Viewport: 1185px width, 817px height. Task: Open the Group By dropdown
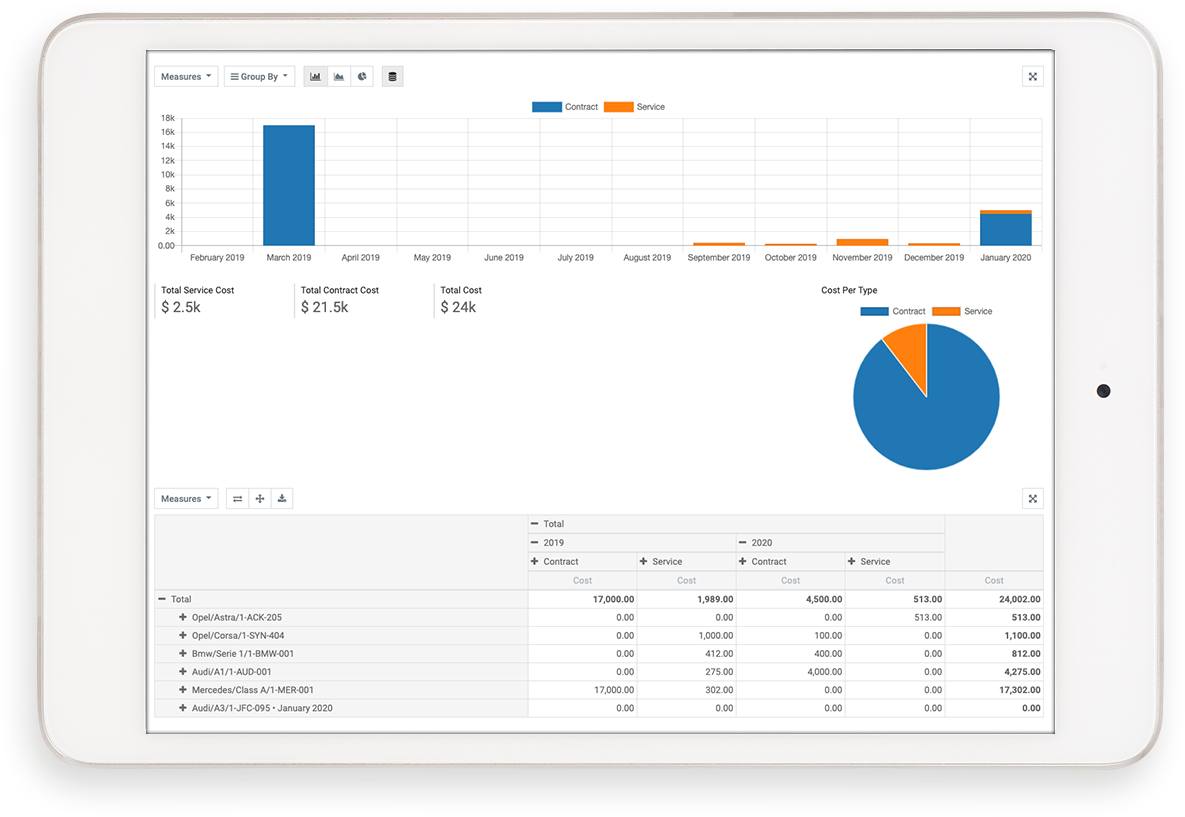[259, 76]
